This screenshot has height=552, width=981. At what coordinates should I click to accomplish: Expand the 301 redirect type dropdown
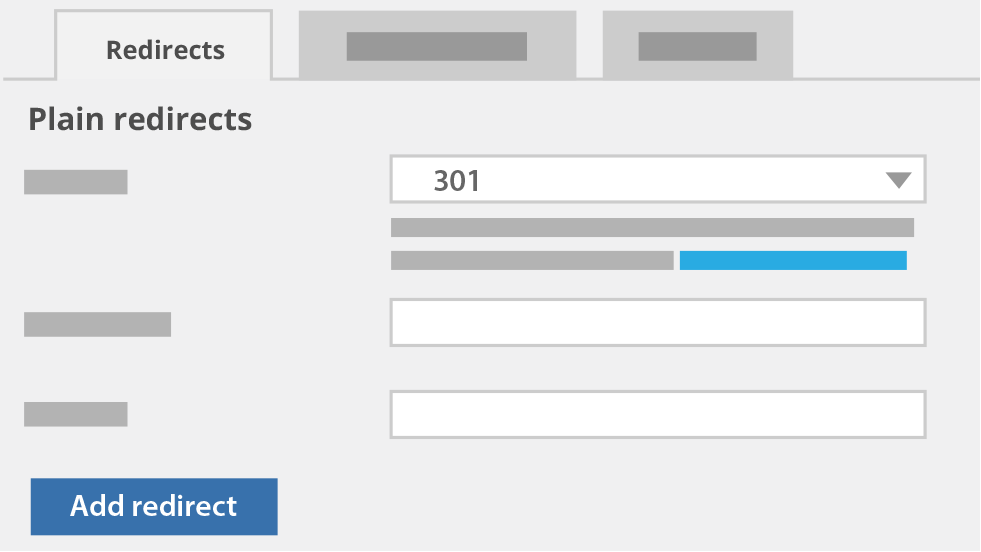[658, 180]
